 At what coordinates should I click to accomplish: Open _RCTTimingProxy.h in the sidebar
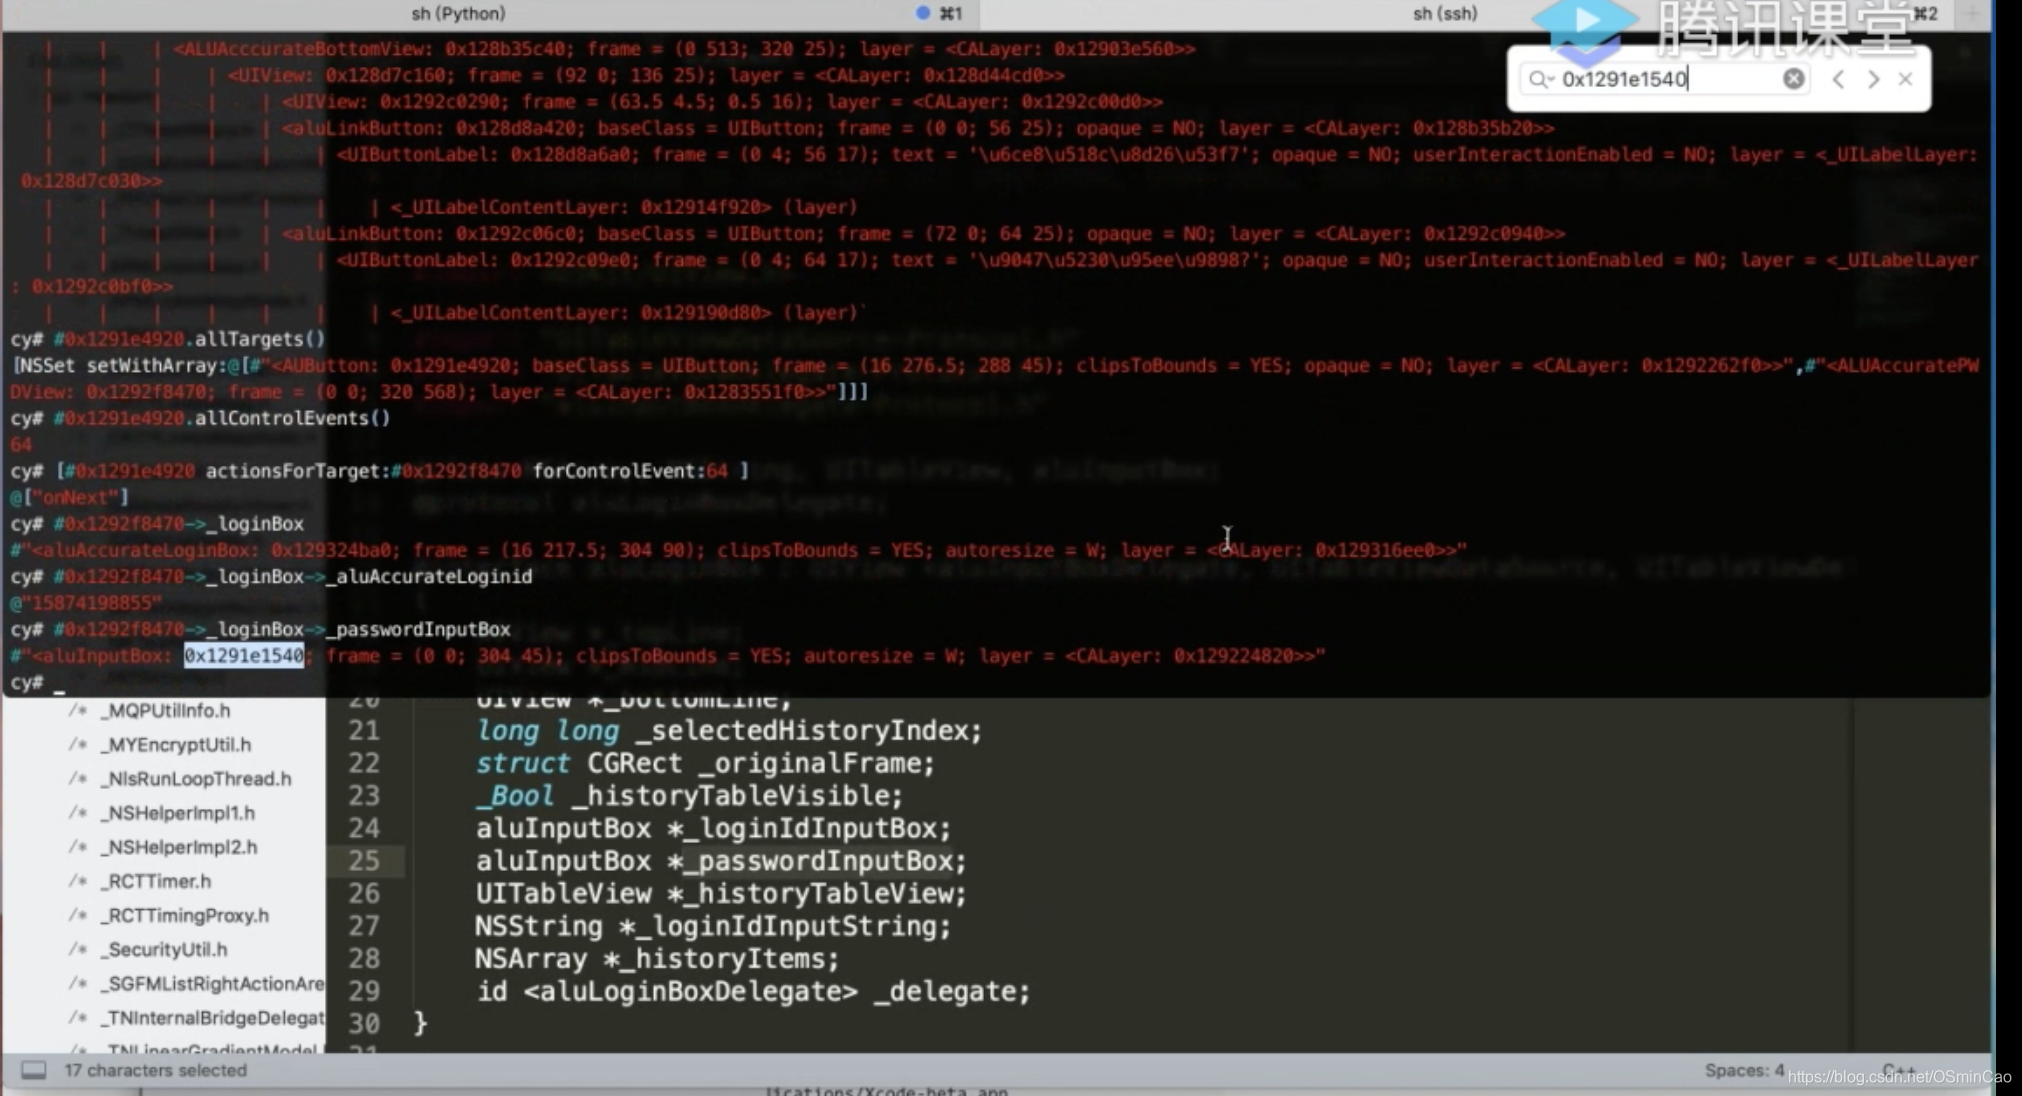coord(186,915)
